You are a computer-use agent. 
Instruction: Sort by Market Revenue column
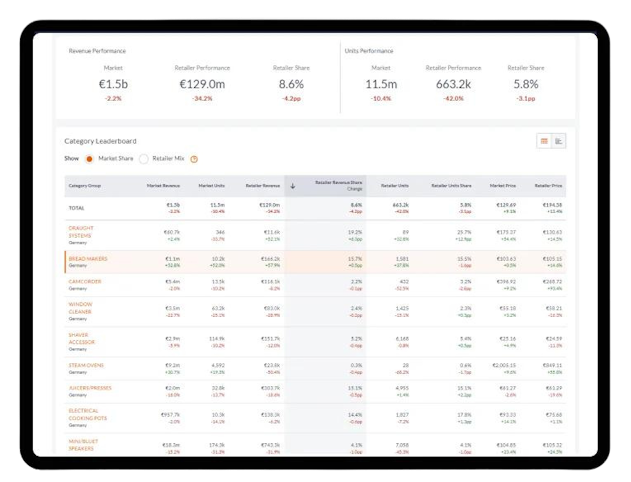162,185
